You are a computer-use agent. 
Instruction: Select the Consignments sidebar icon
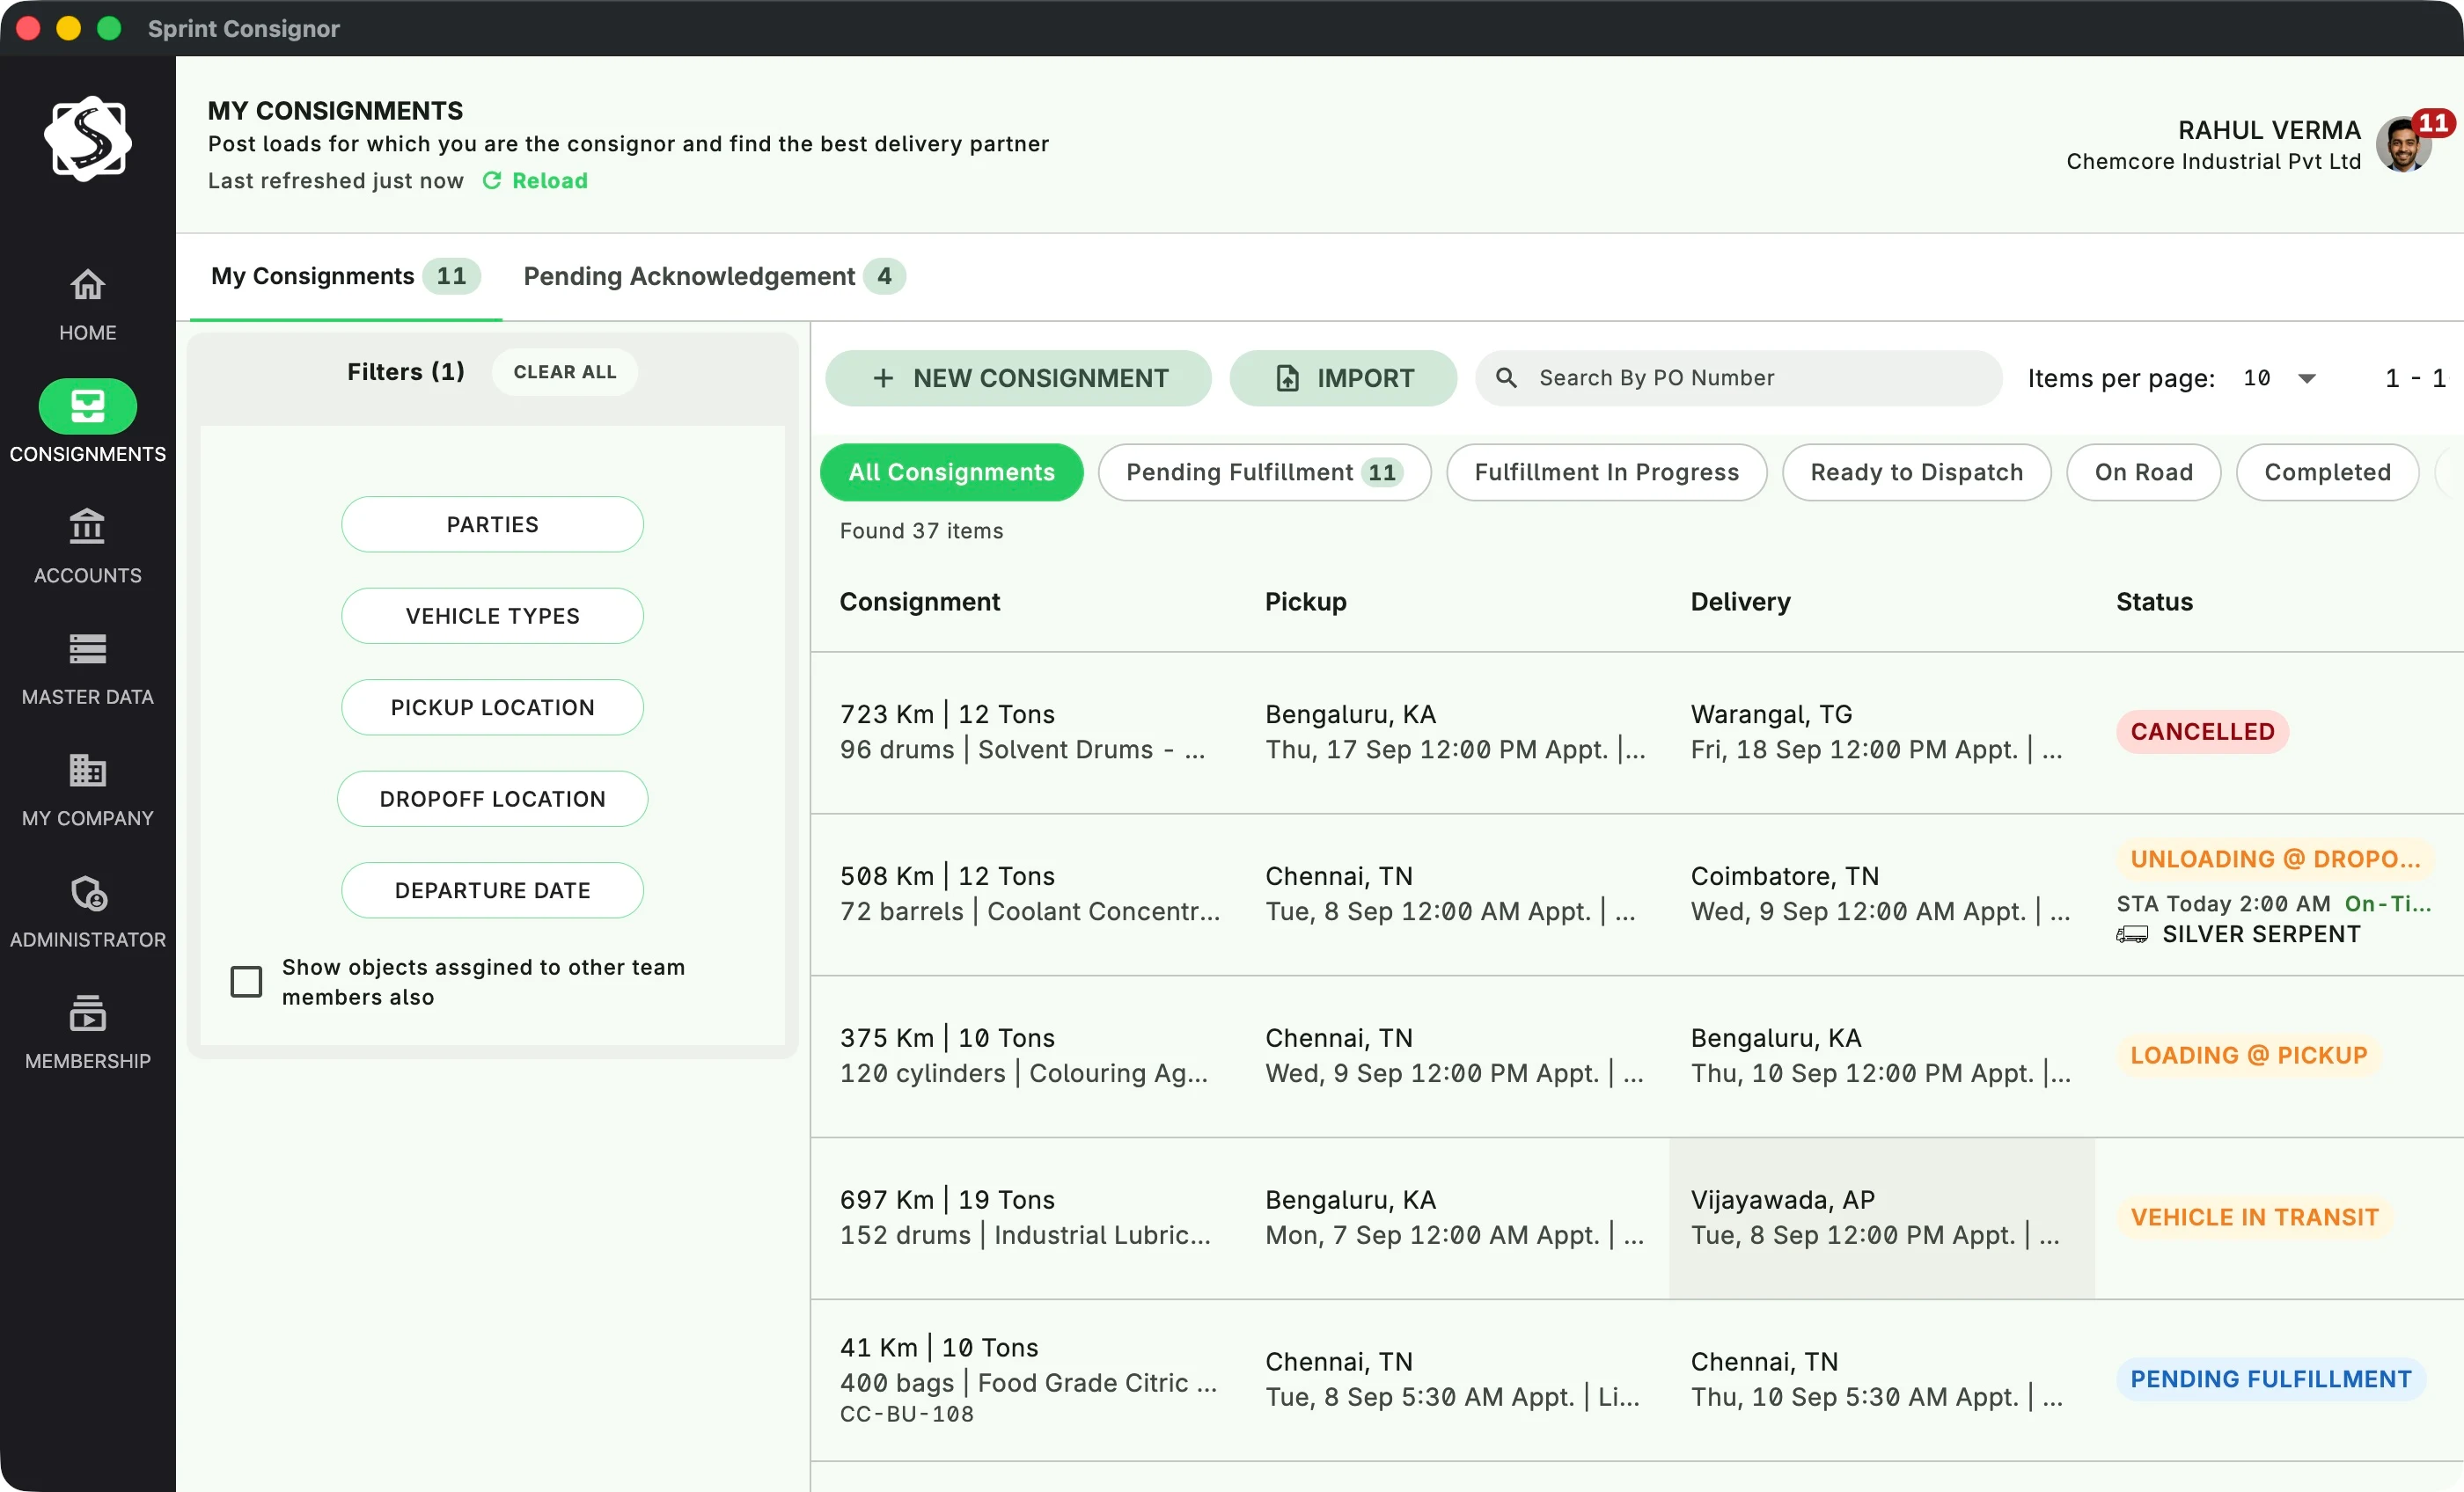click(x=88, y=406)
